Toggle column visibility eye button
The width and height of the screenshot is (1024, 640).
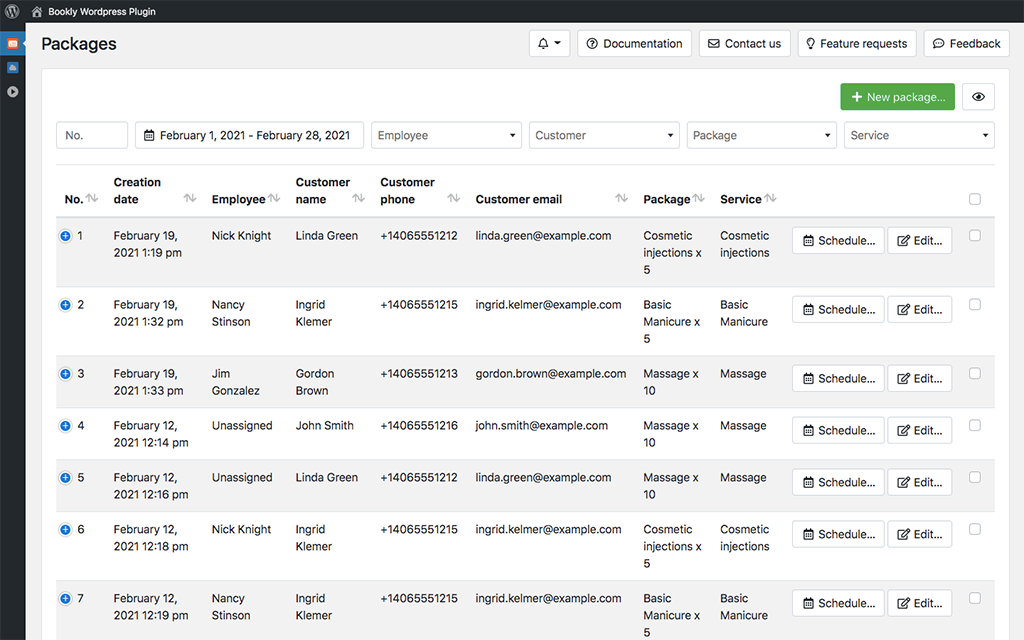click(978, 97)
